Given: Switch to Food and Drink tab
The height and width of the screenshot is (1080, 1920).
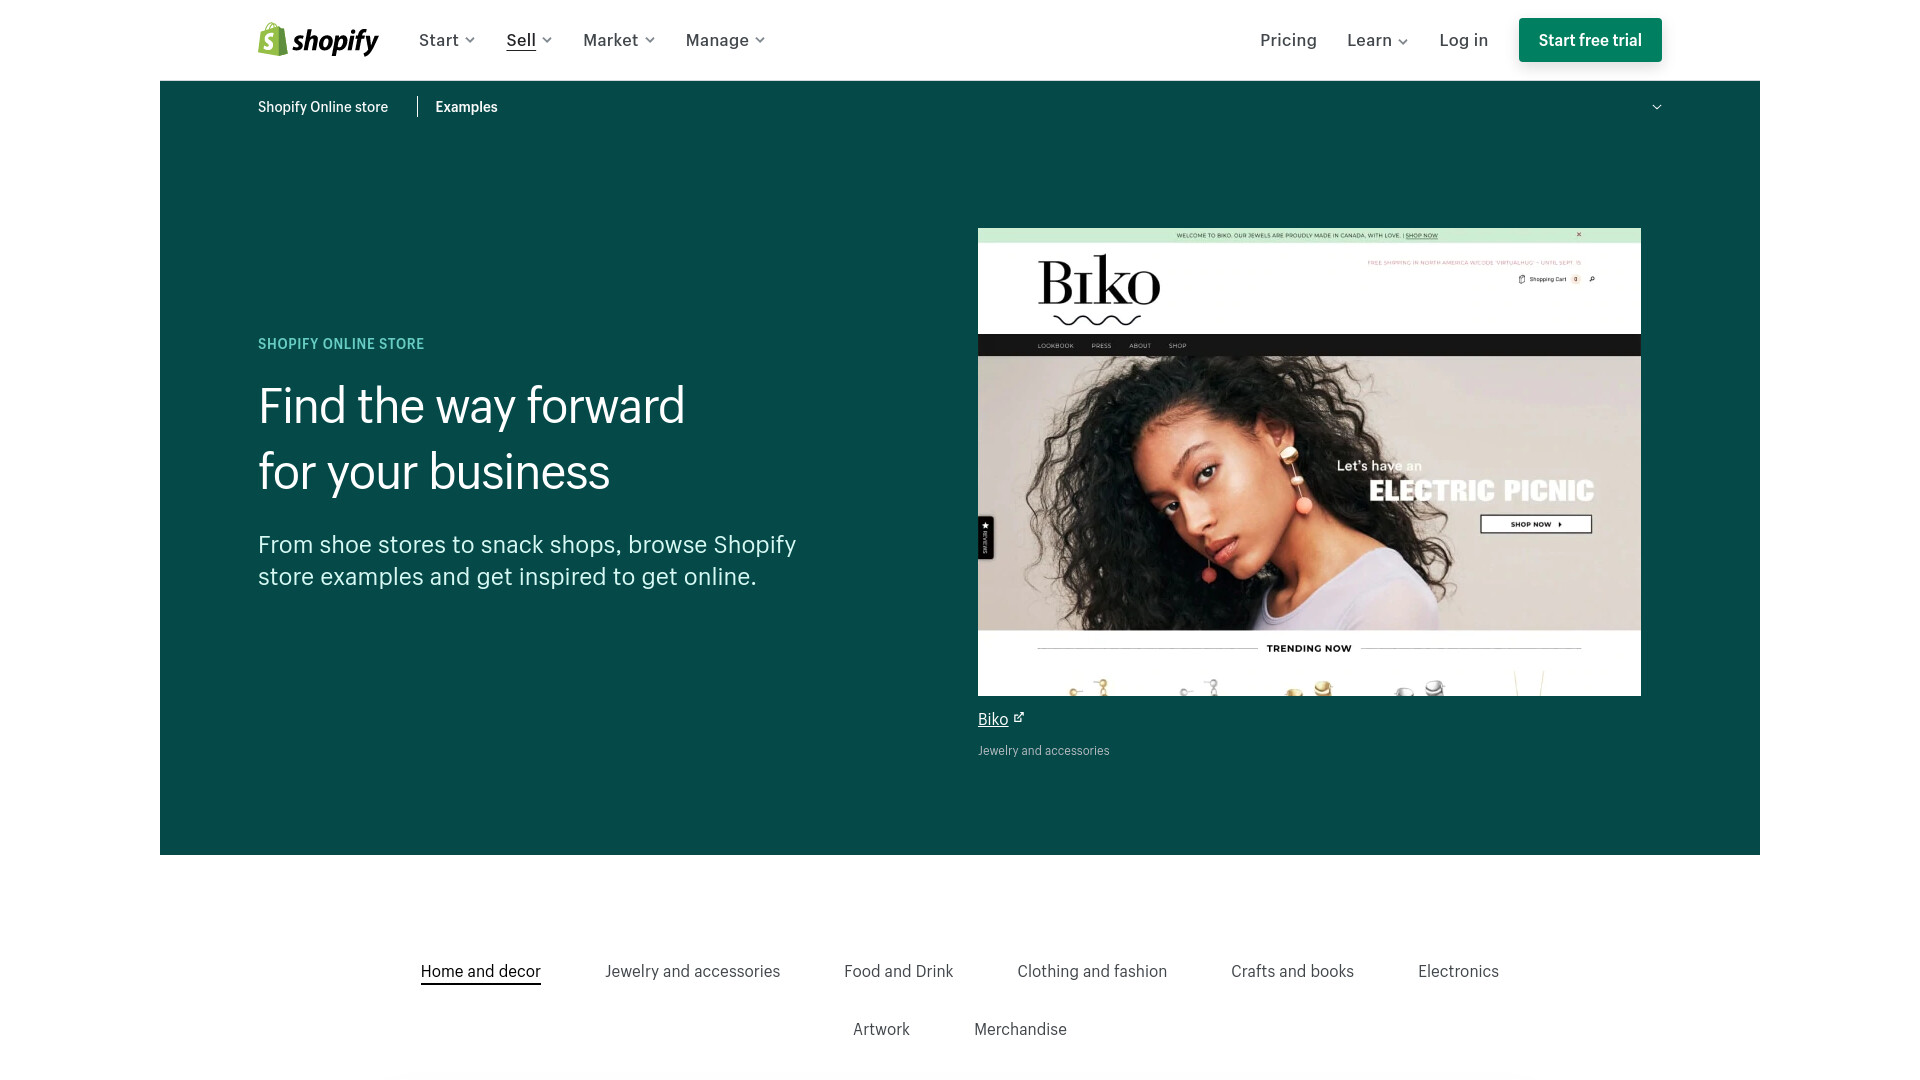Looking at the screenshot, I should click(898, 971).
